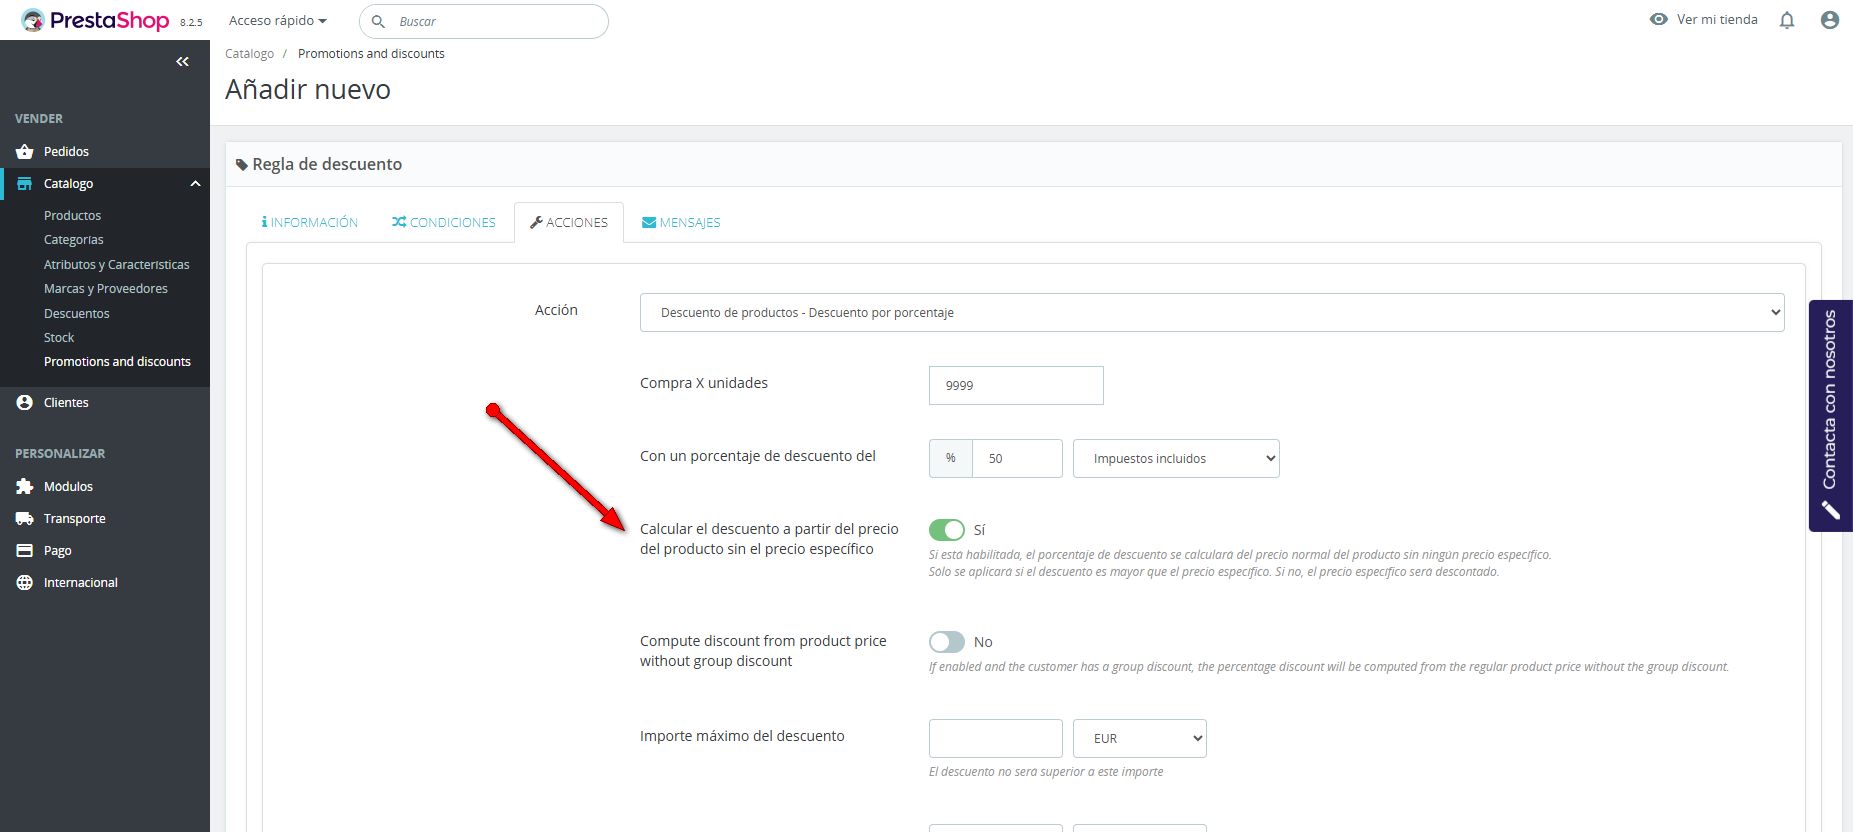The width and height of the screenshot is (1853, 832).
Task: Click the Contacta con nosotros button
Action: (1830, 415)
